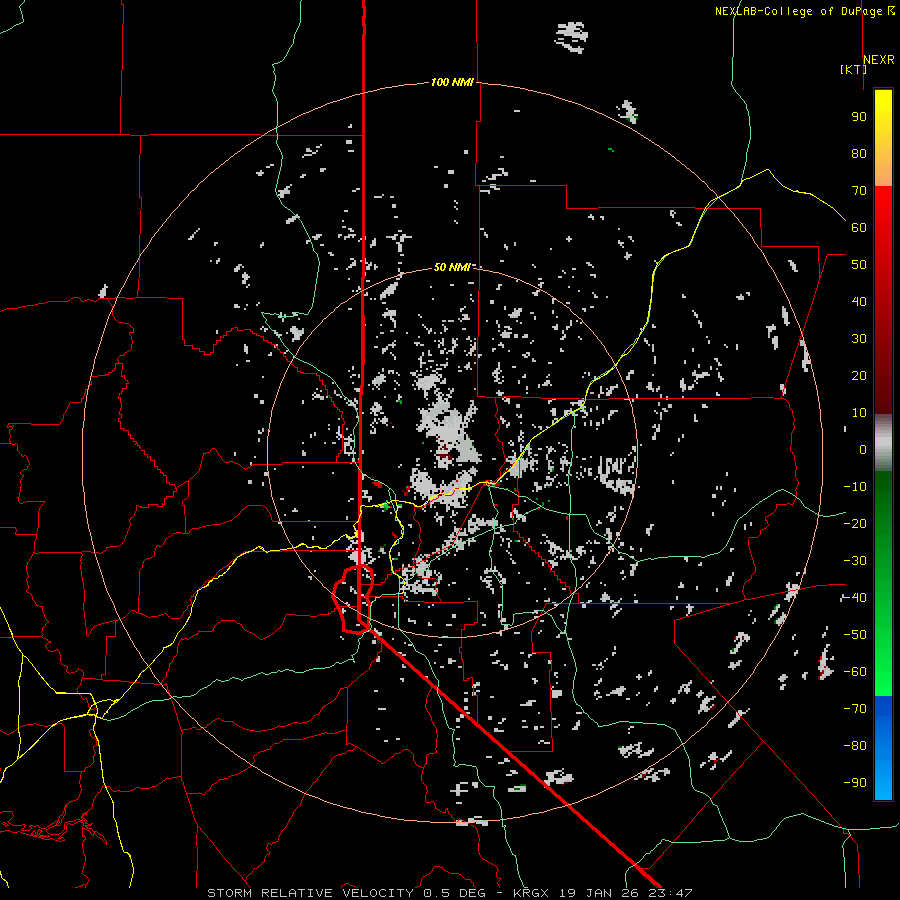Click the 20 value on the velocity scale
Screen dimensions: 900x900
pyautogui.click(x=859, y=376)
